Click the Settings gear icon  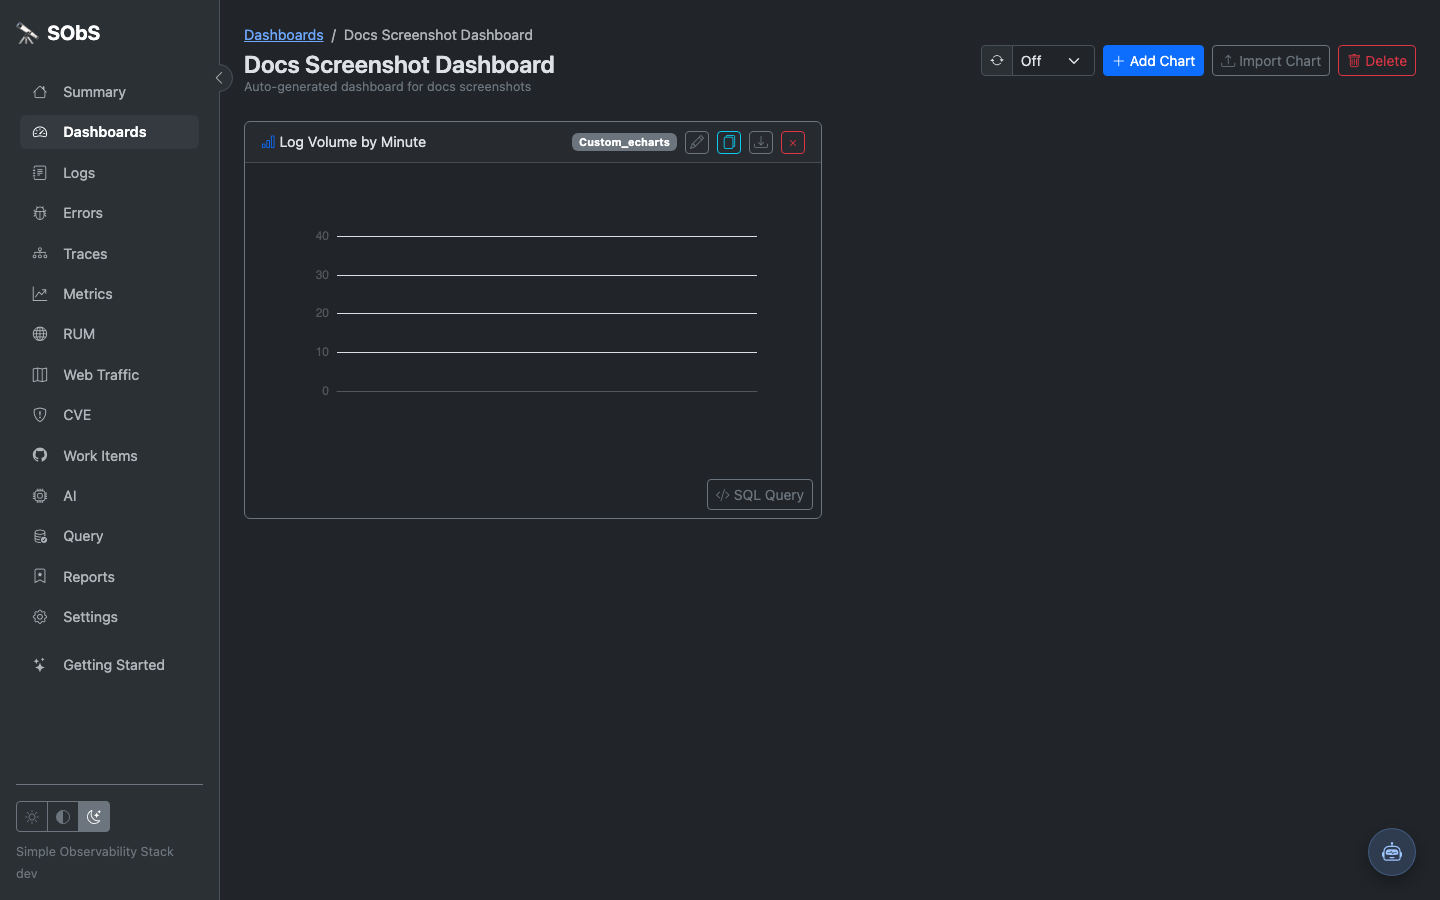coord(40,617)
